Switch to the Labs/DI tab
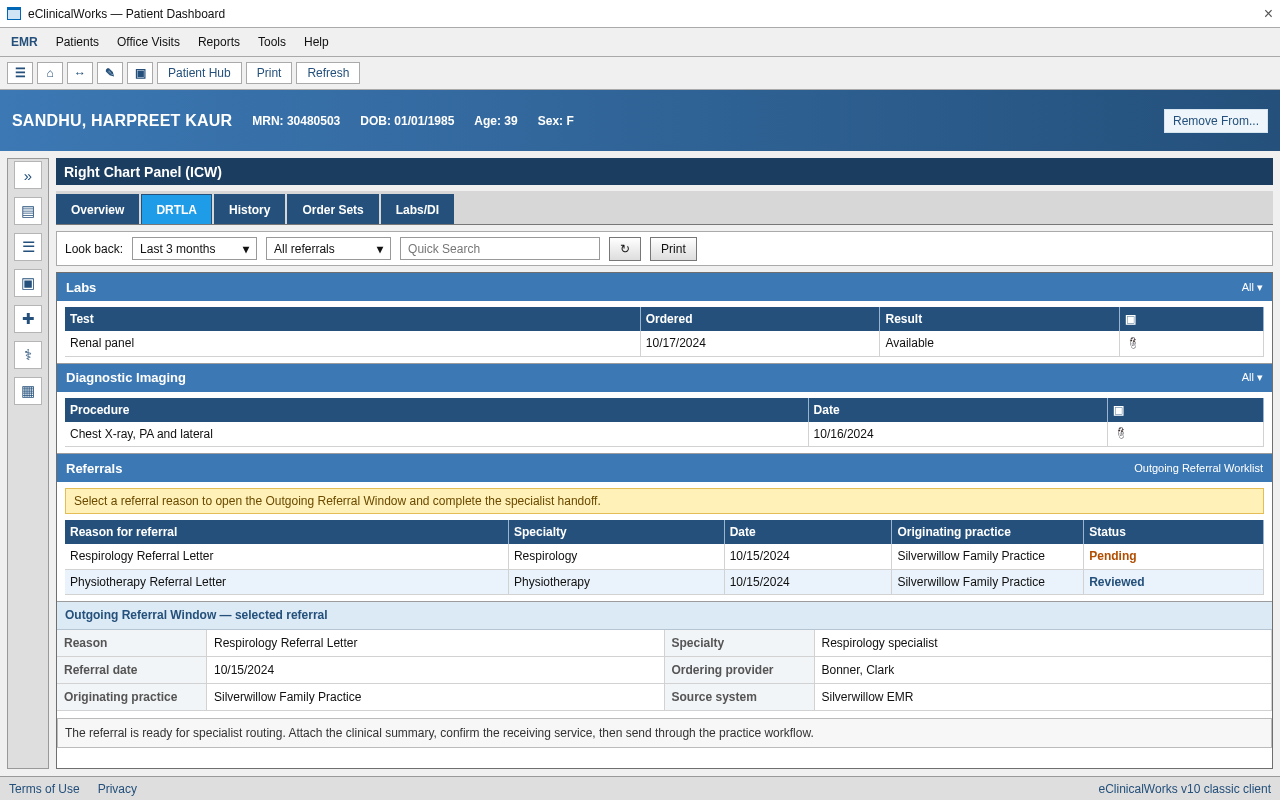This screenshot has height=800, width=1280. (x=417, y=209)
